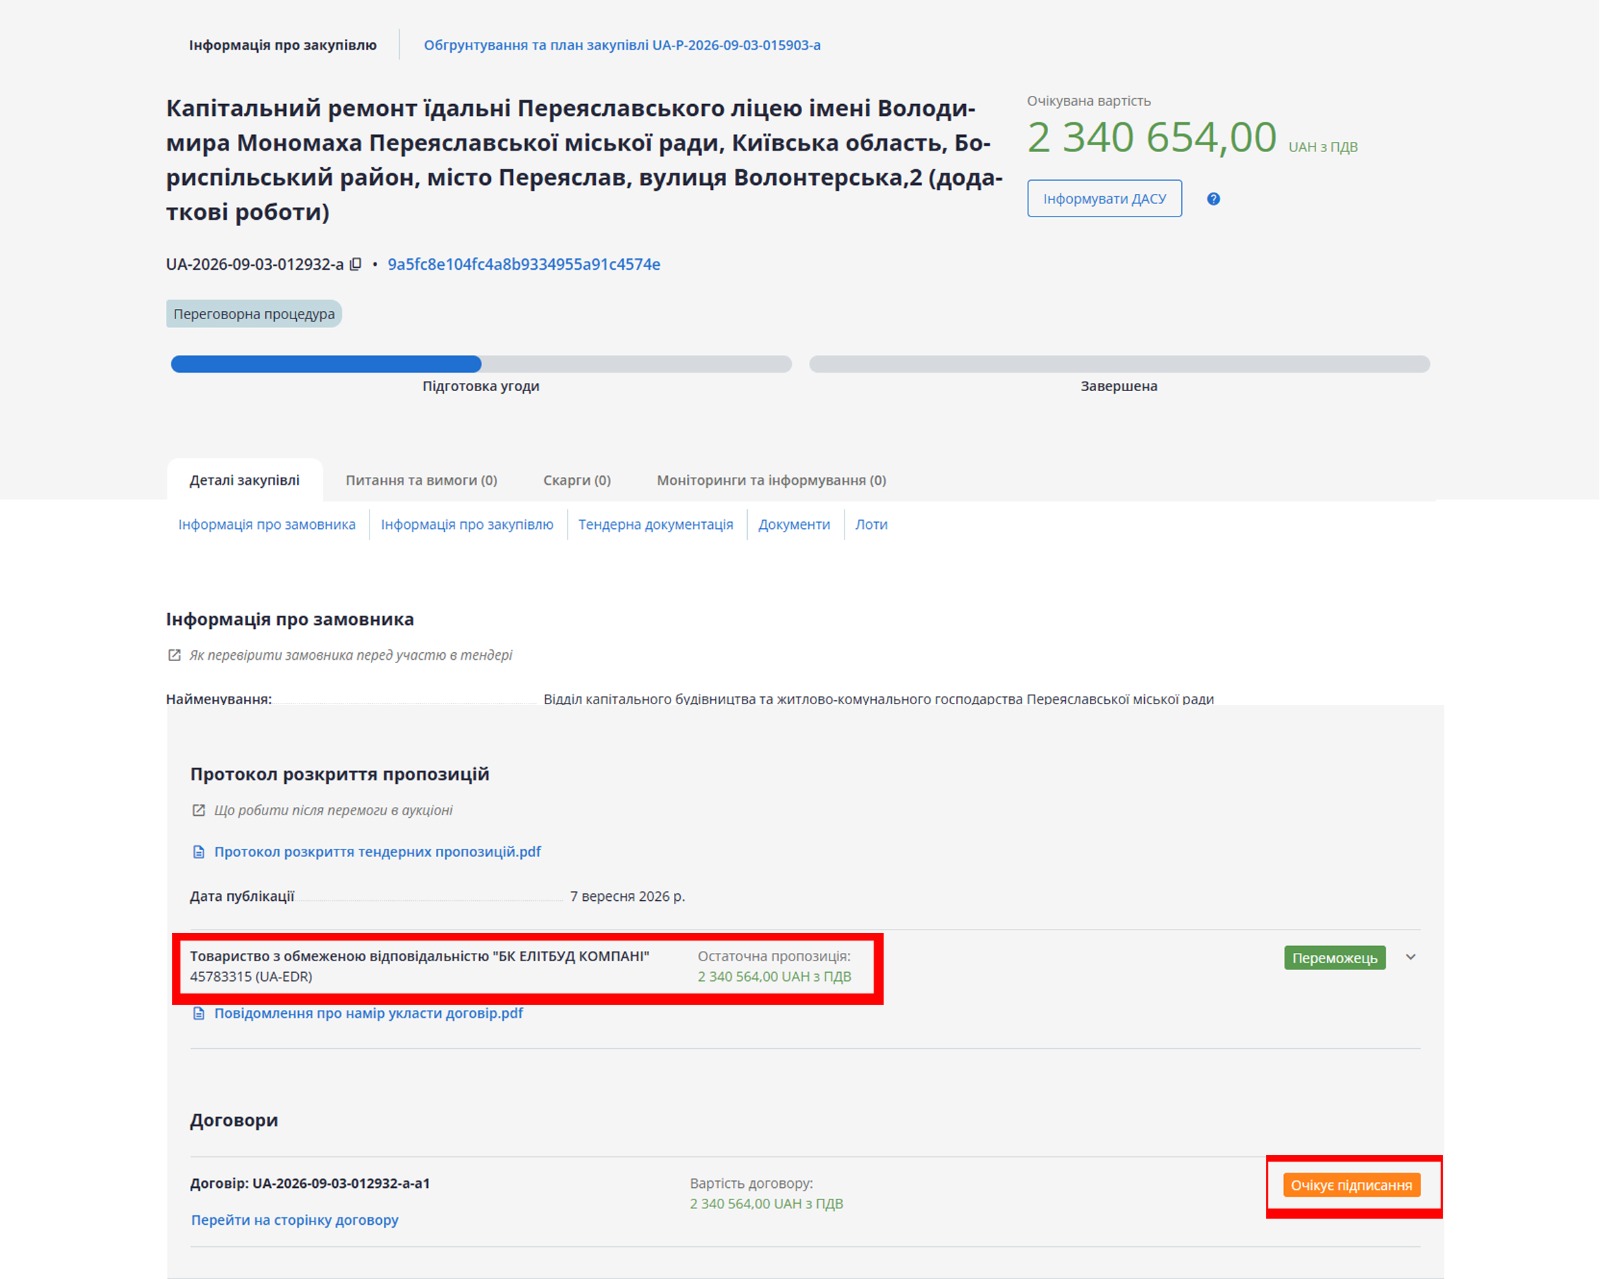Click document icon of tender proposals protocol

click(198, 852)
